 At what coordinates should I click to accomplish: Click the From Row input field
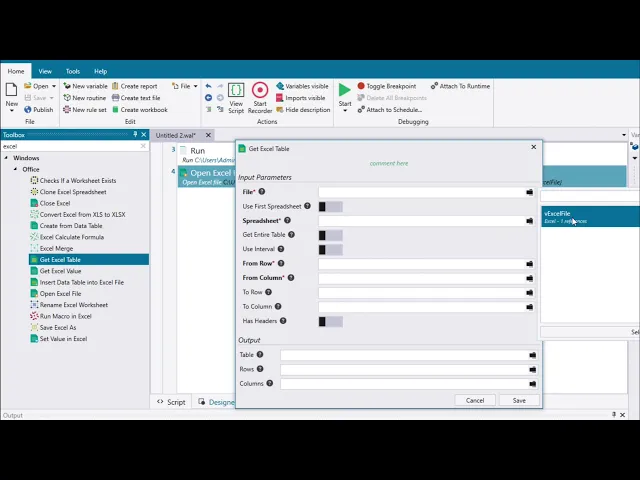422,264
